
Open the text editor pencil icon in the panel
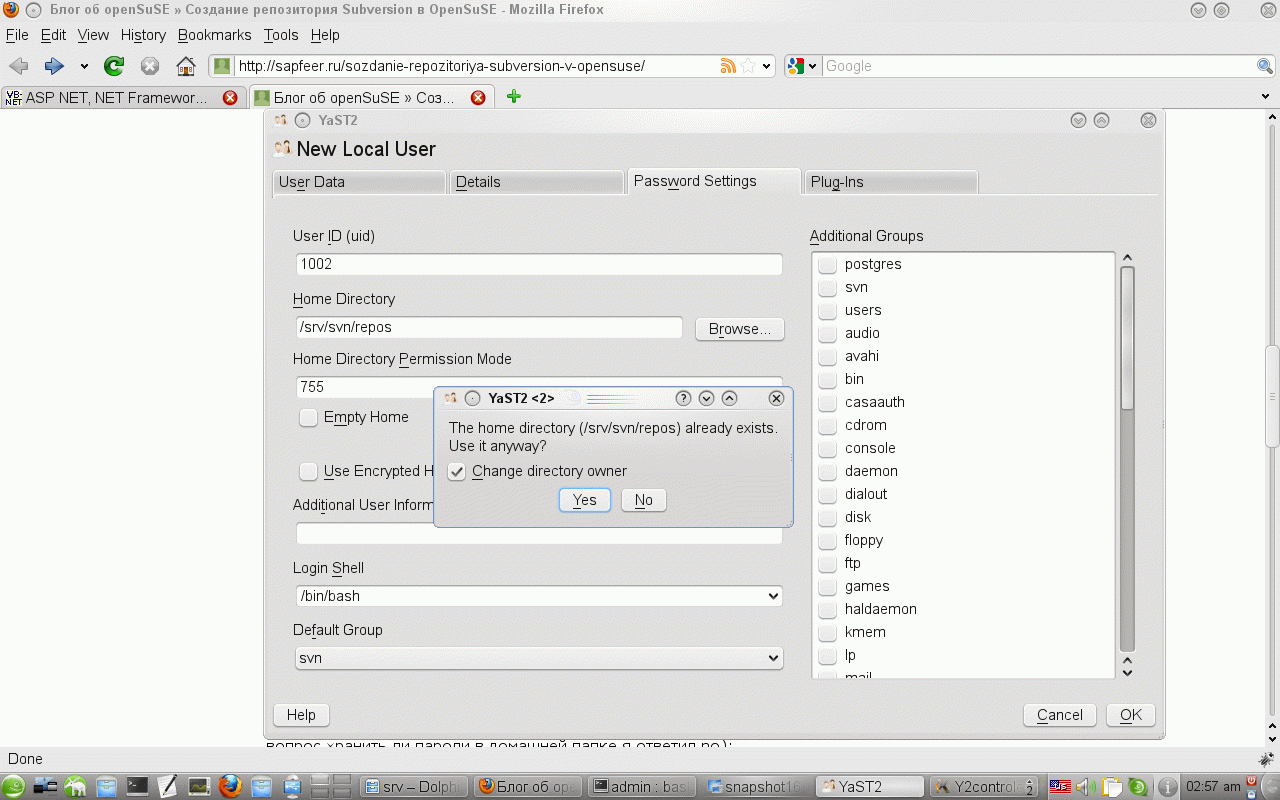coord(168,787)
